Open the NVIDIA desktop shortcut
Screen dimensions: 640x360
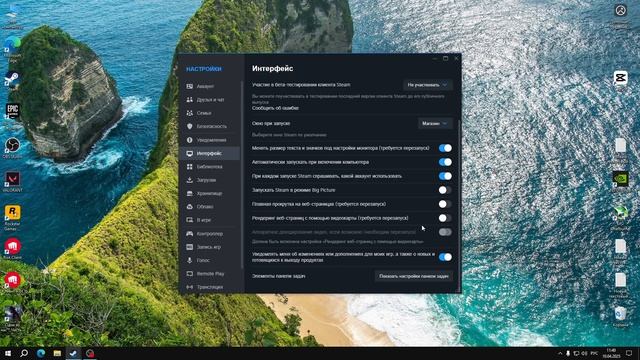click(620, 180)
